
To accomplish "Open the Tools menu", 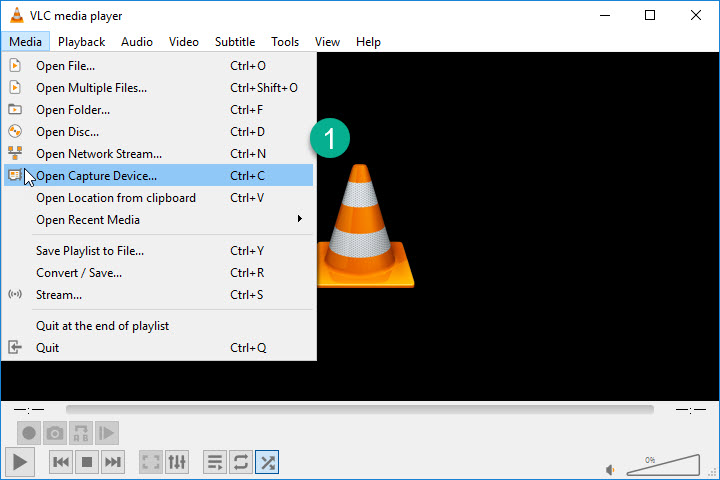I will pos(285,42).
